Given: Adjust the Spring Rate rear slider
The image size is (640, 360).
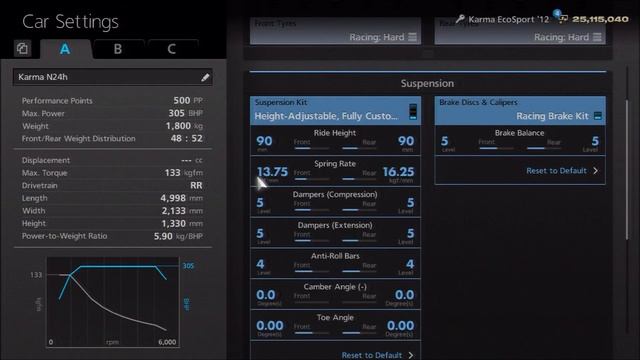Looking at the screenshot, I should [359, 179].
